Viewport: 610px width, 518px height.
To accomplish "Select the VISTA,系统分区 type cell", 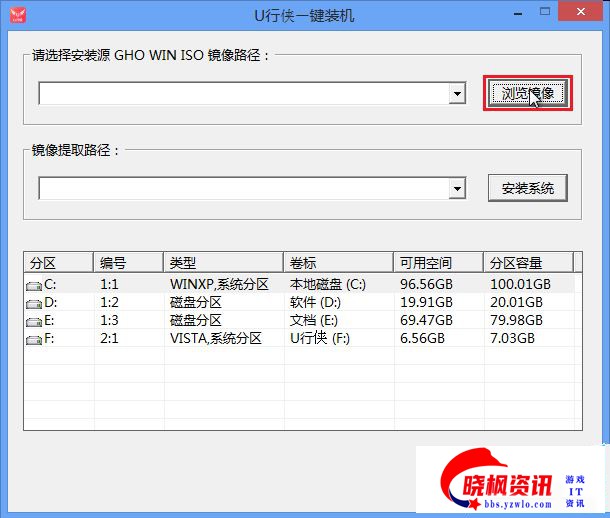I will pyautogui.click(x=215, y=339).
